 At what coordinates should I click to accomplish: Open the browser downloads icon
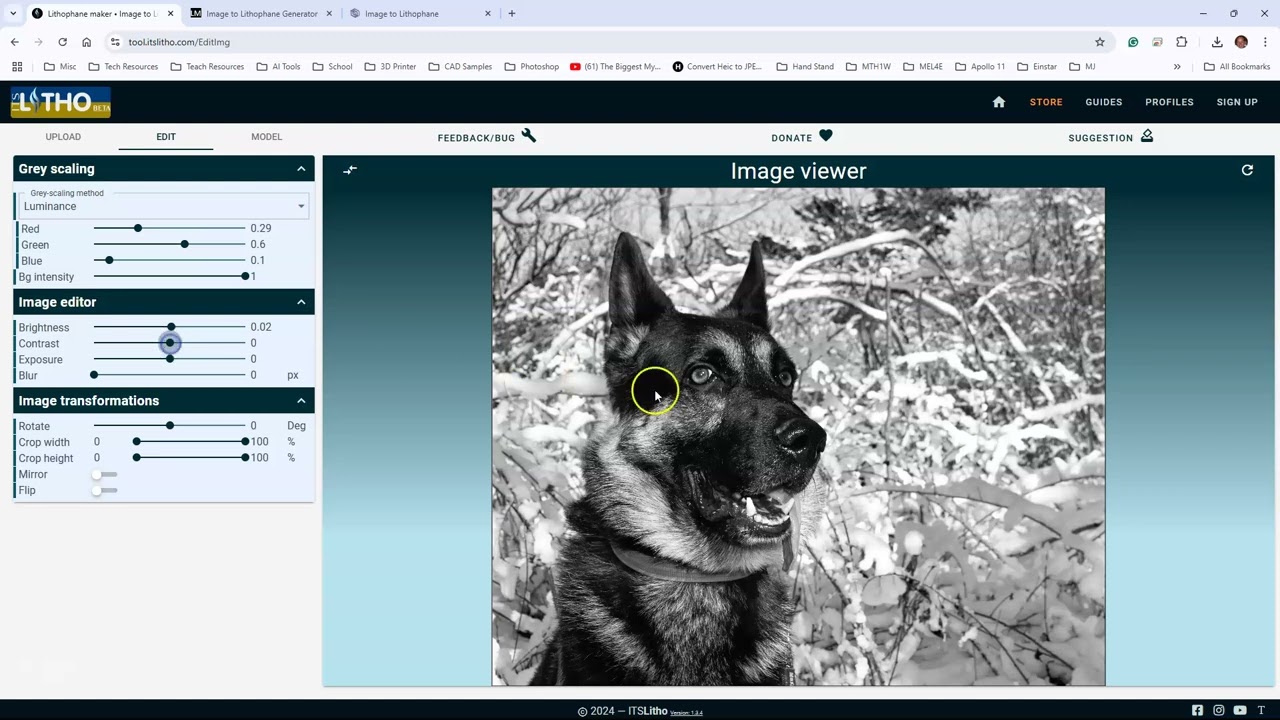click(1217, 42)
